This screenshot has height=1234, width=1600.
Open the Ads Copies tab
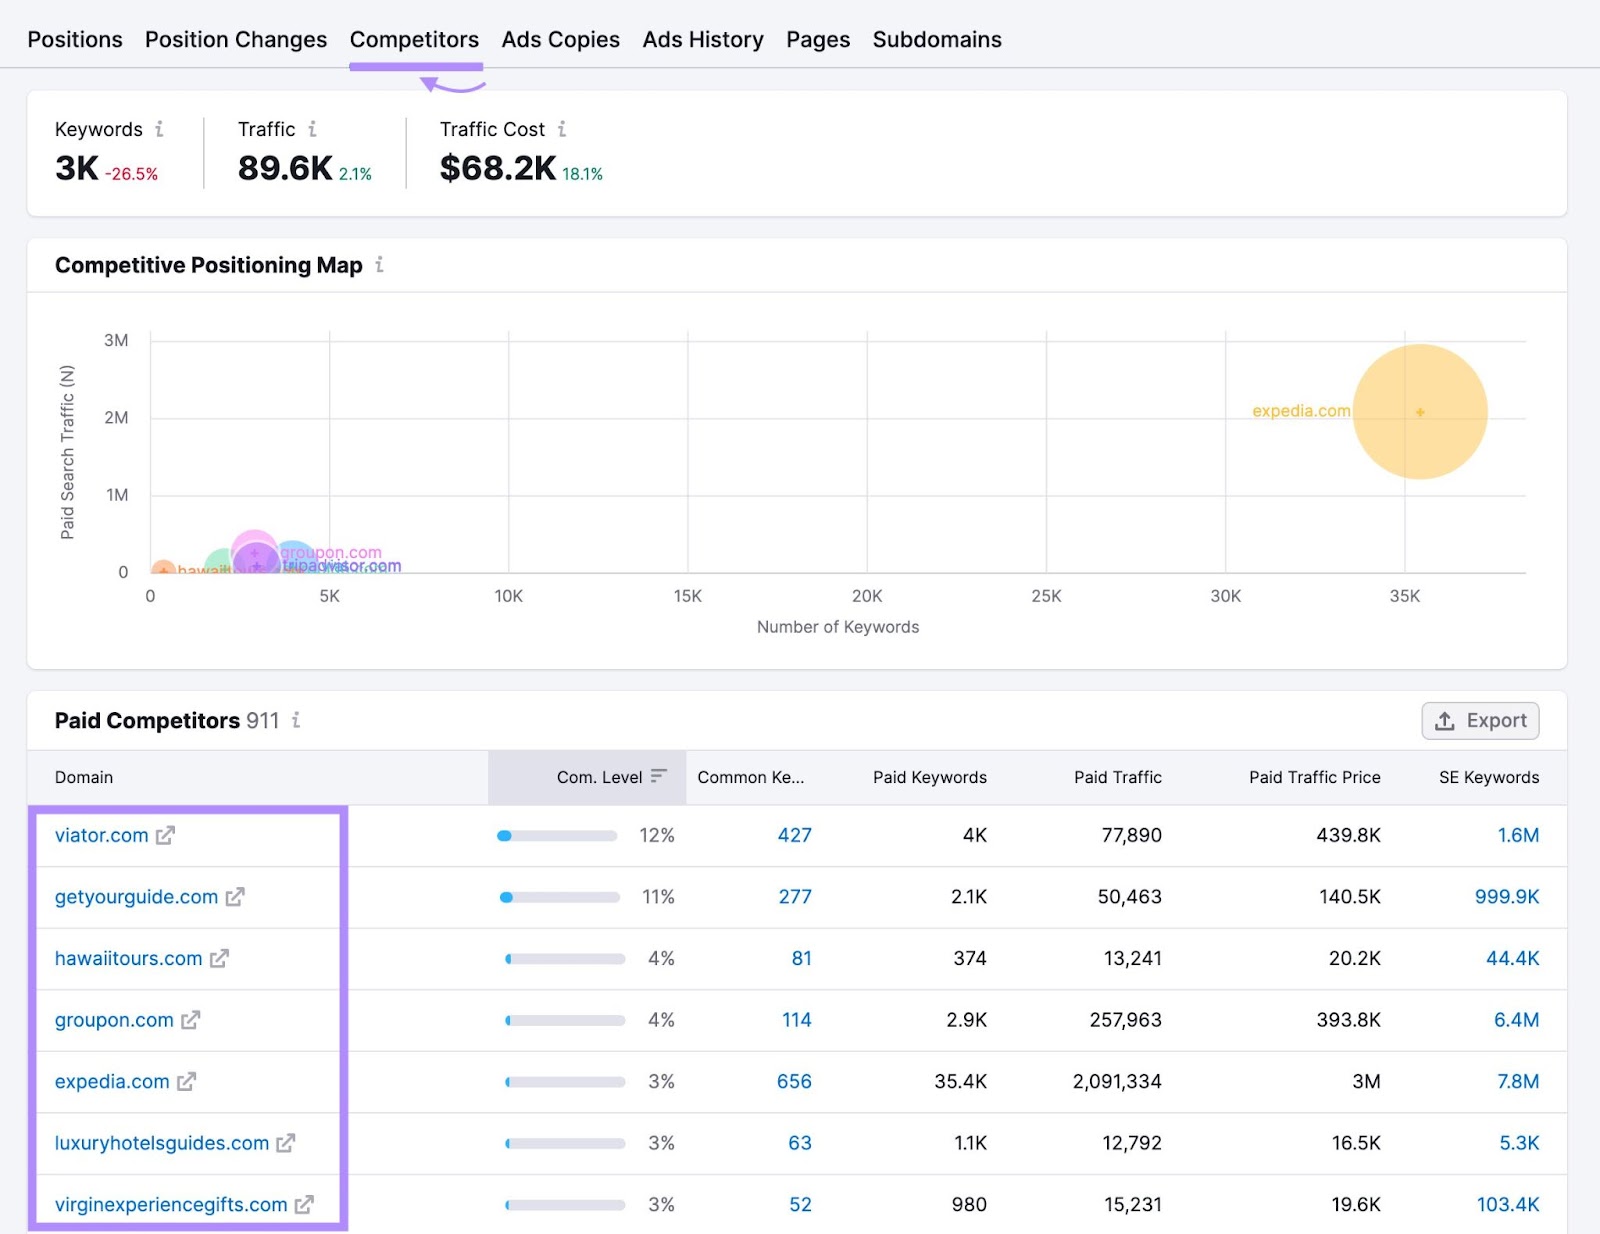coord(561,40)
